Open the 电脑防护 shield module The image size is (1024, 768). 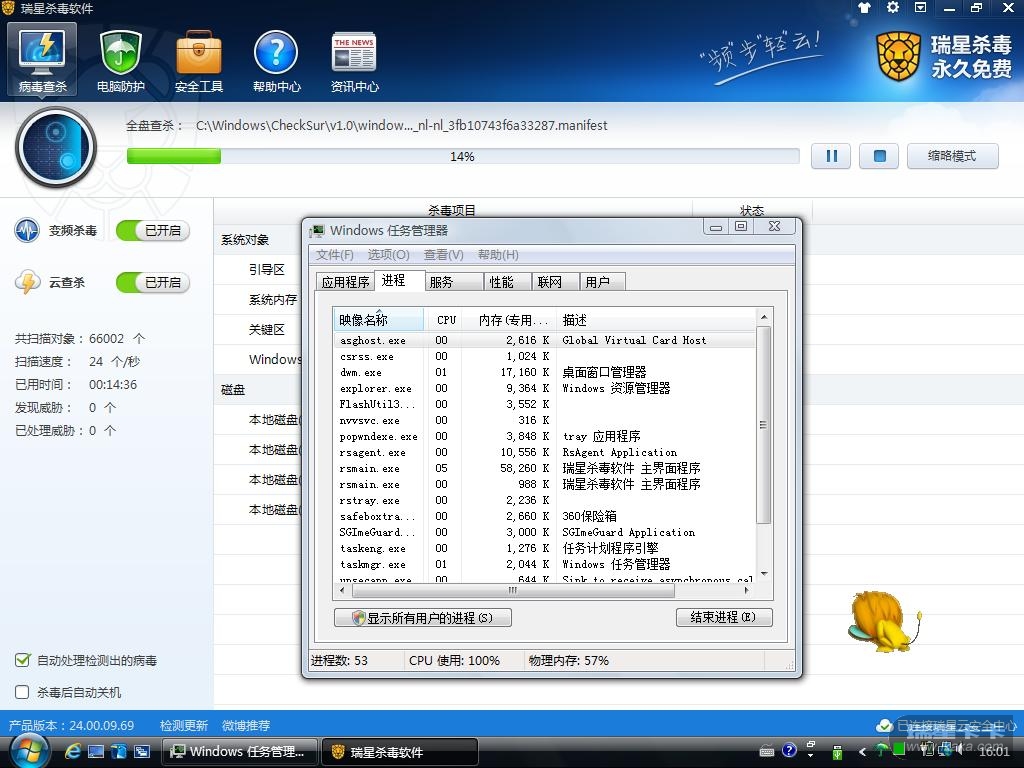coord(120,60)
